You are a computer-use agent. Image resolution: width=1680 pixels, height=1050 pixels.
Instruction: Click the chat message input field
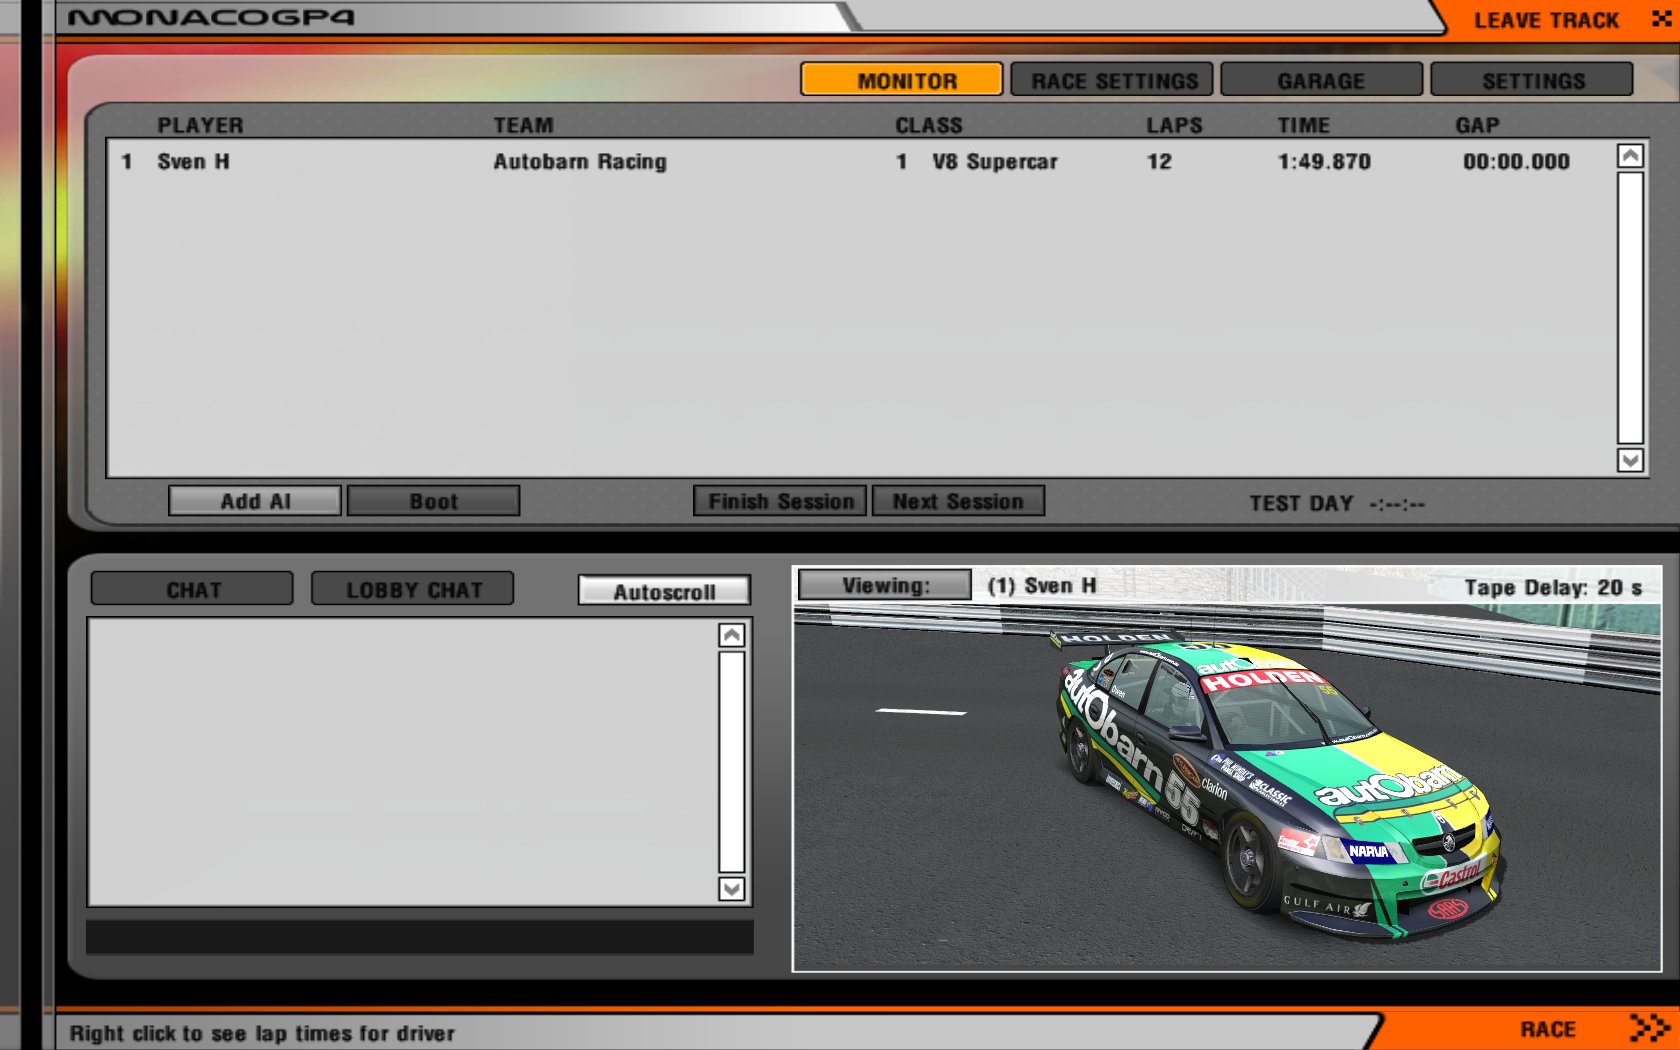tap(419, 937)
